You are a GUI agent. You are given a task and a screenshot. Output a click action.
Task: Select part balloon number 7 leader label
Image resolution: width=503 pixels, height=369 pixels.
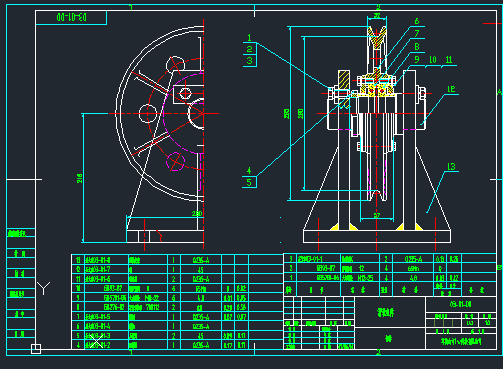coord(417,34)
